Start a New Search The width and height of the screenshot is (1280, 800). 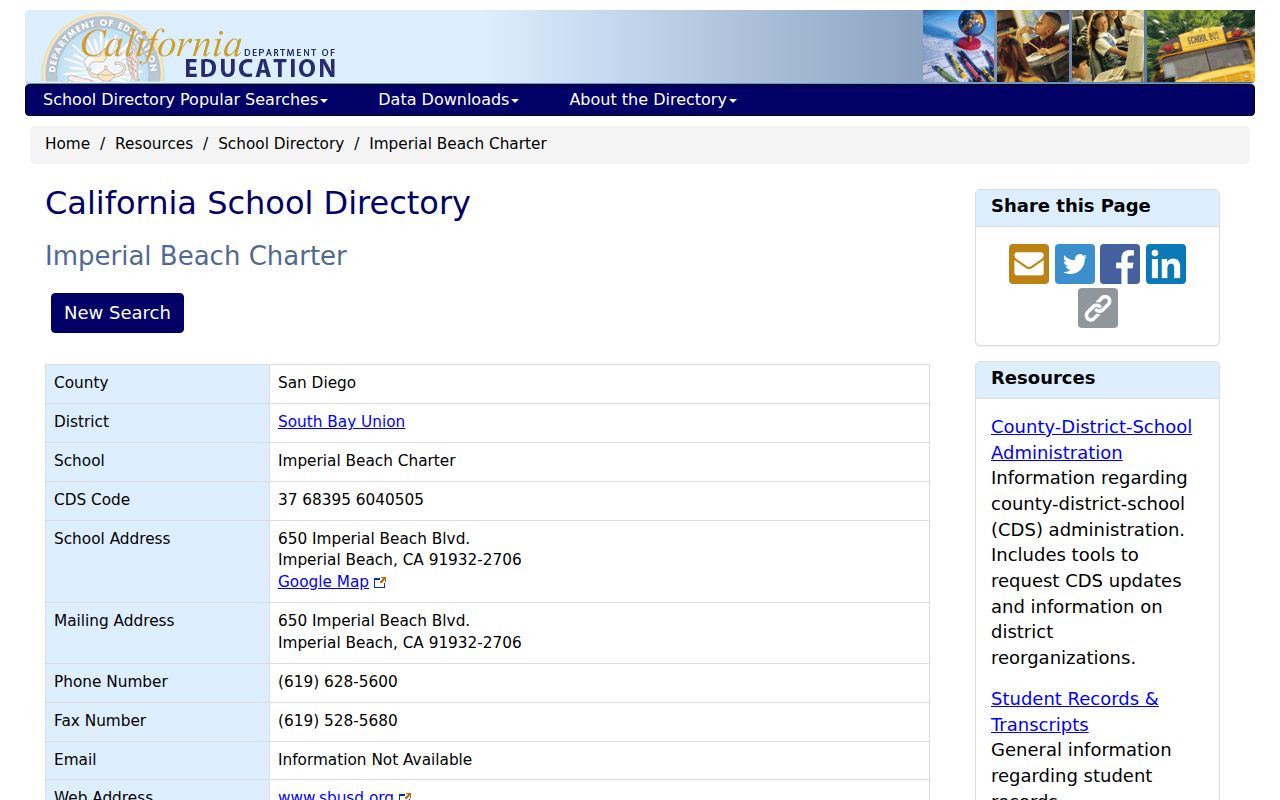(117, 313)
